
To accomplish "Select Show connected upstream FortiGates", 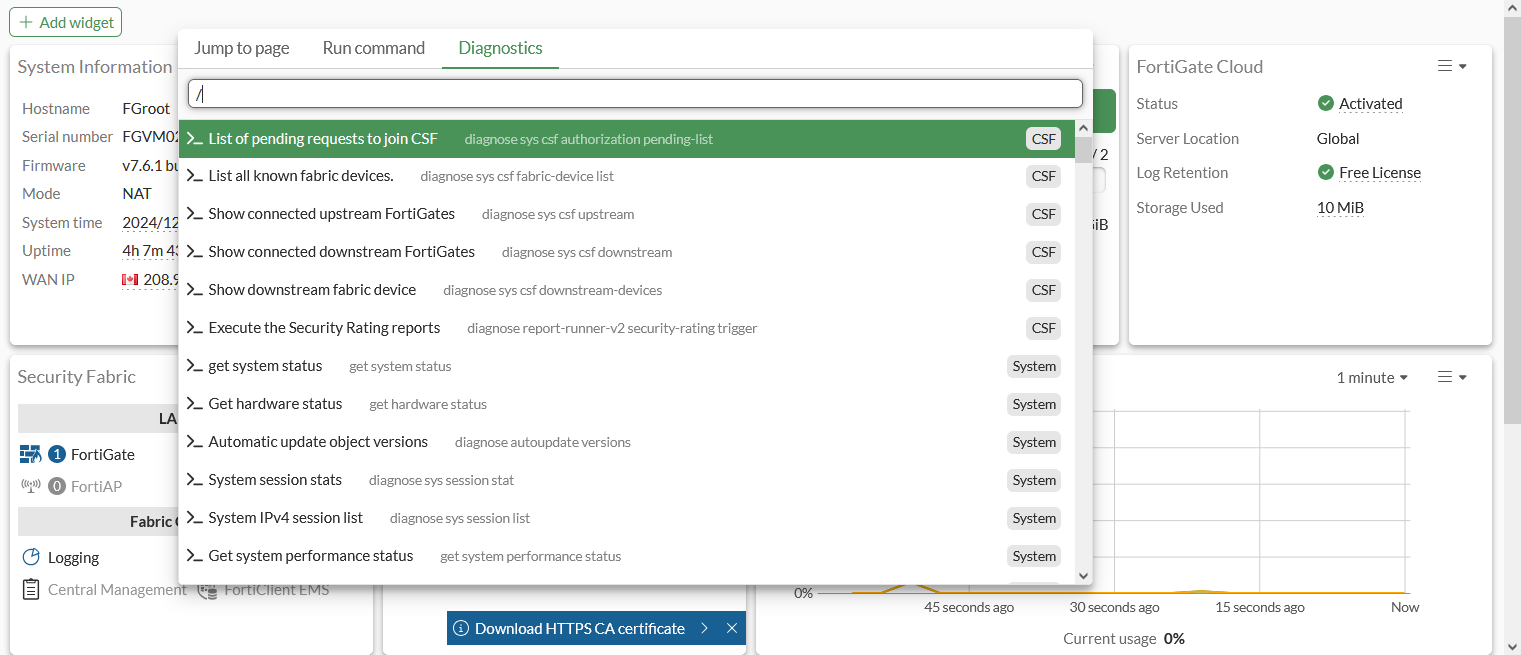I will pyautogui.click(x=627, y=214).
